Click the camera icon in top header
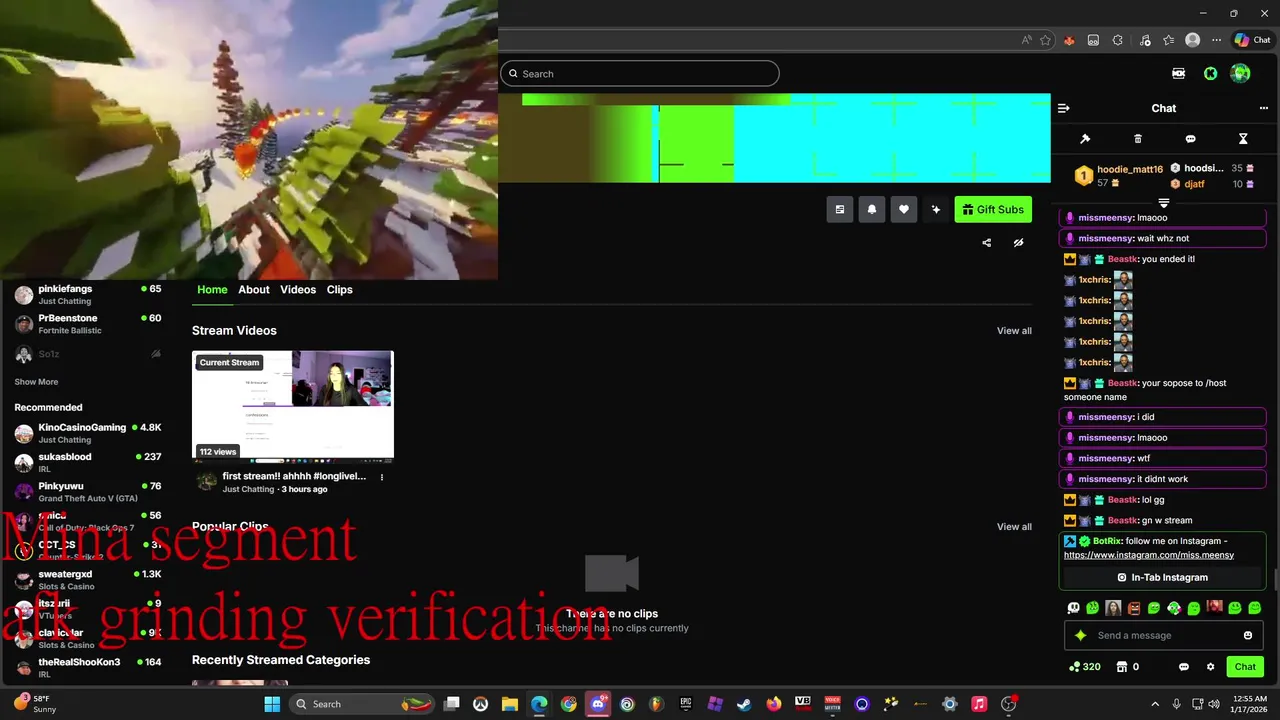 pyautogui.click(x=1179, y=73)
